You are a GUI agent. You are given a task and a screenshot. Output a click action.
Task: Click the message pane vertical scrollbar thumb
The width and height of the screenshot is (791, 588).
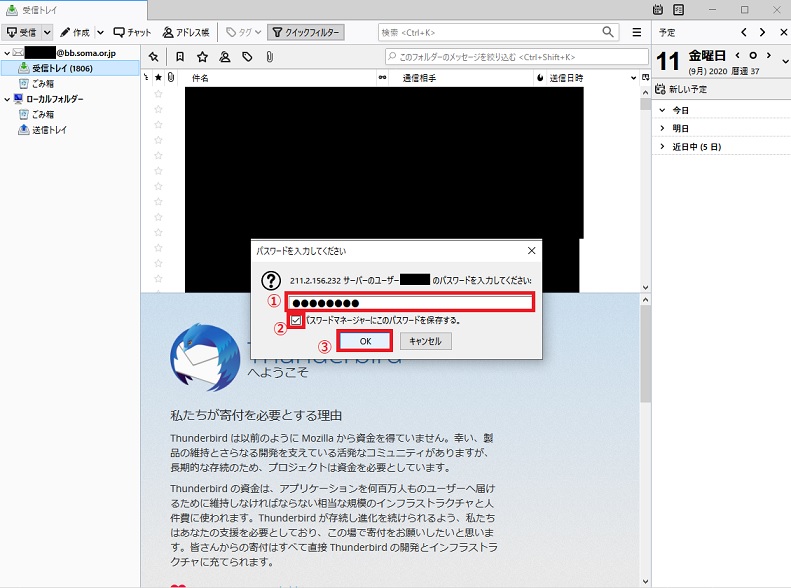[645, 353]
